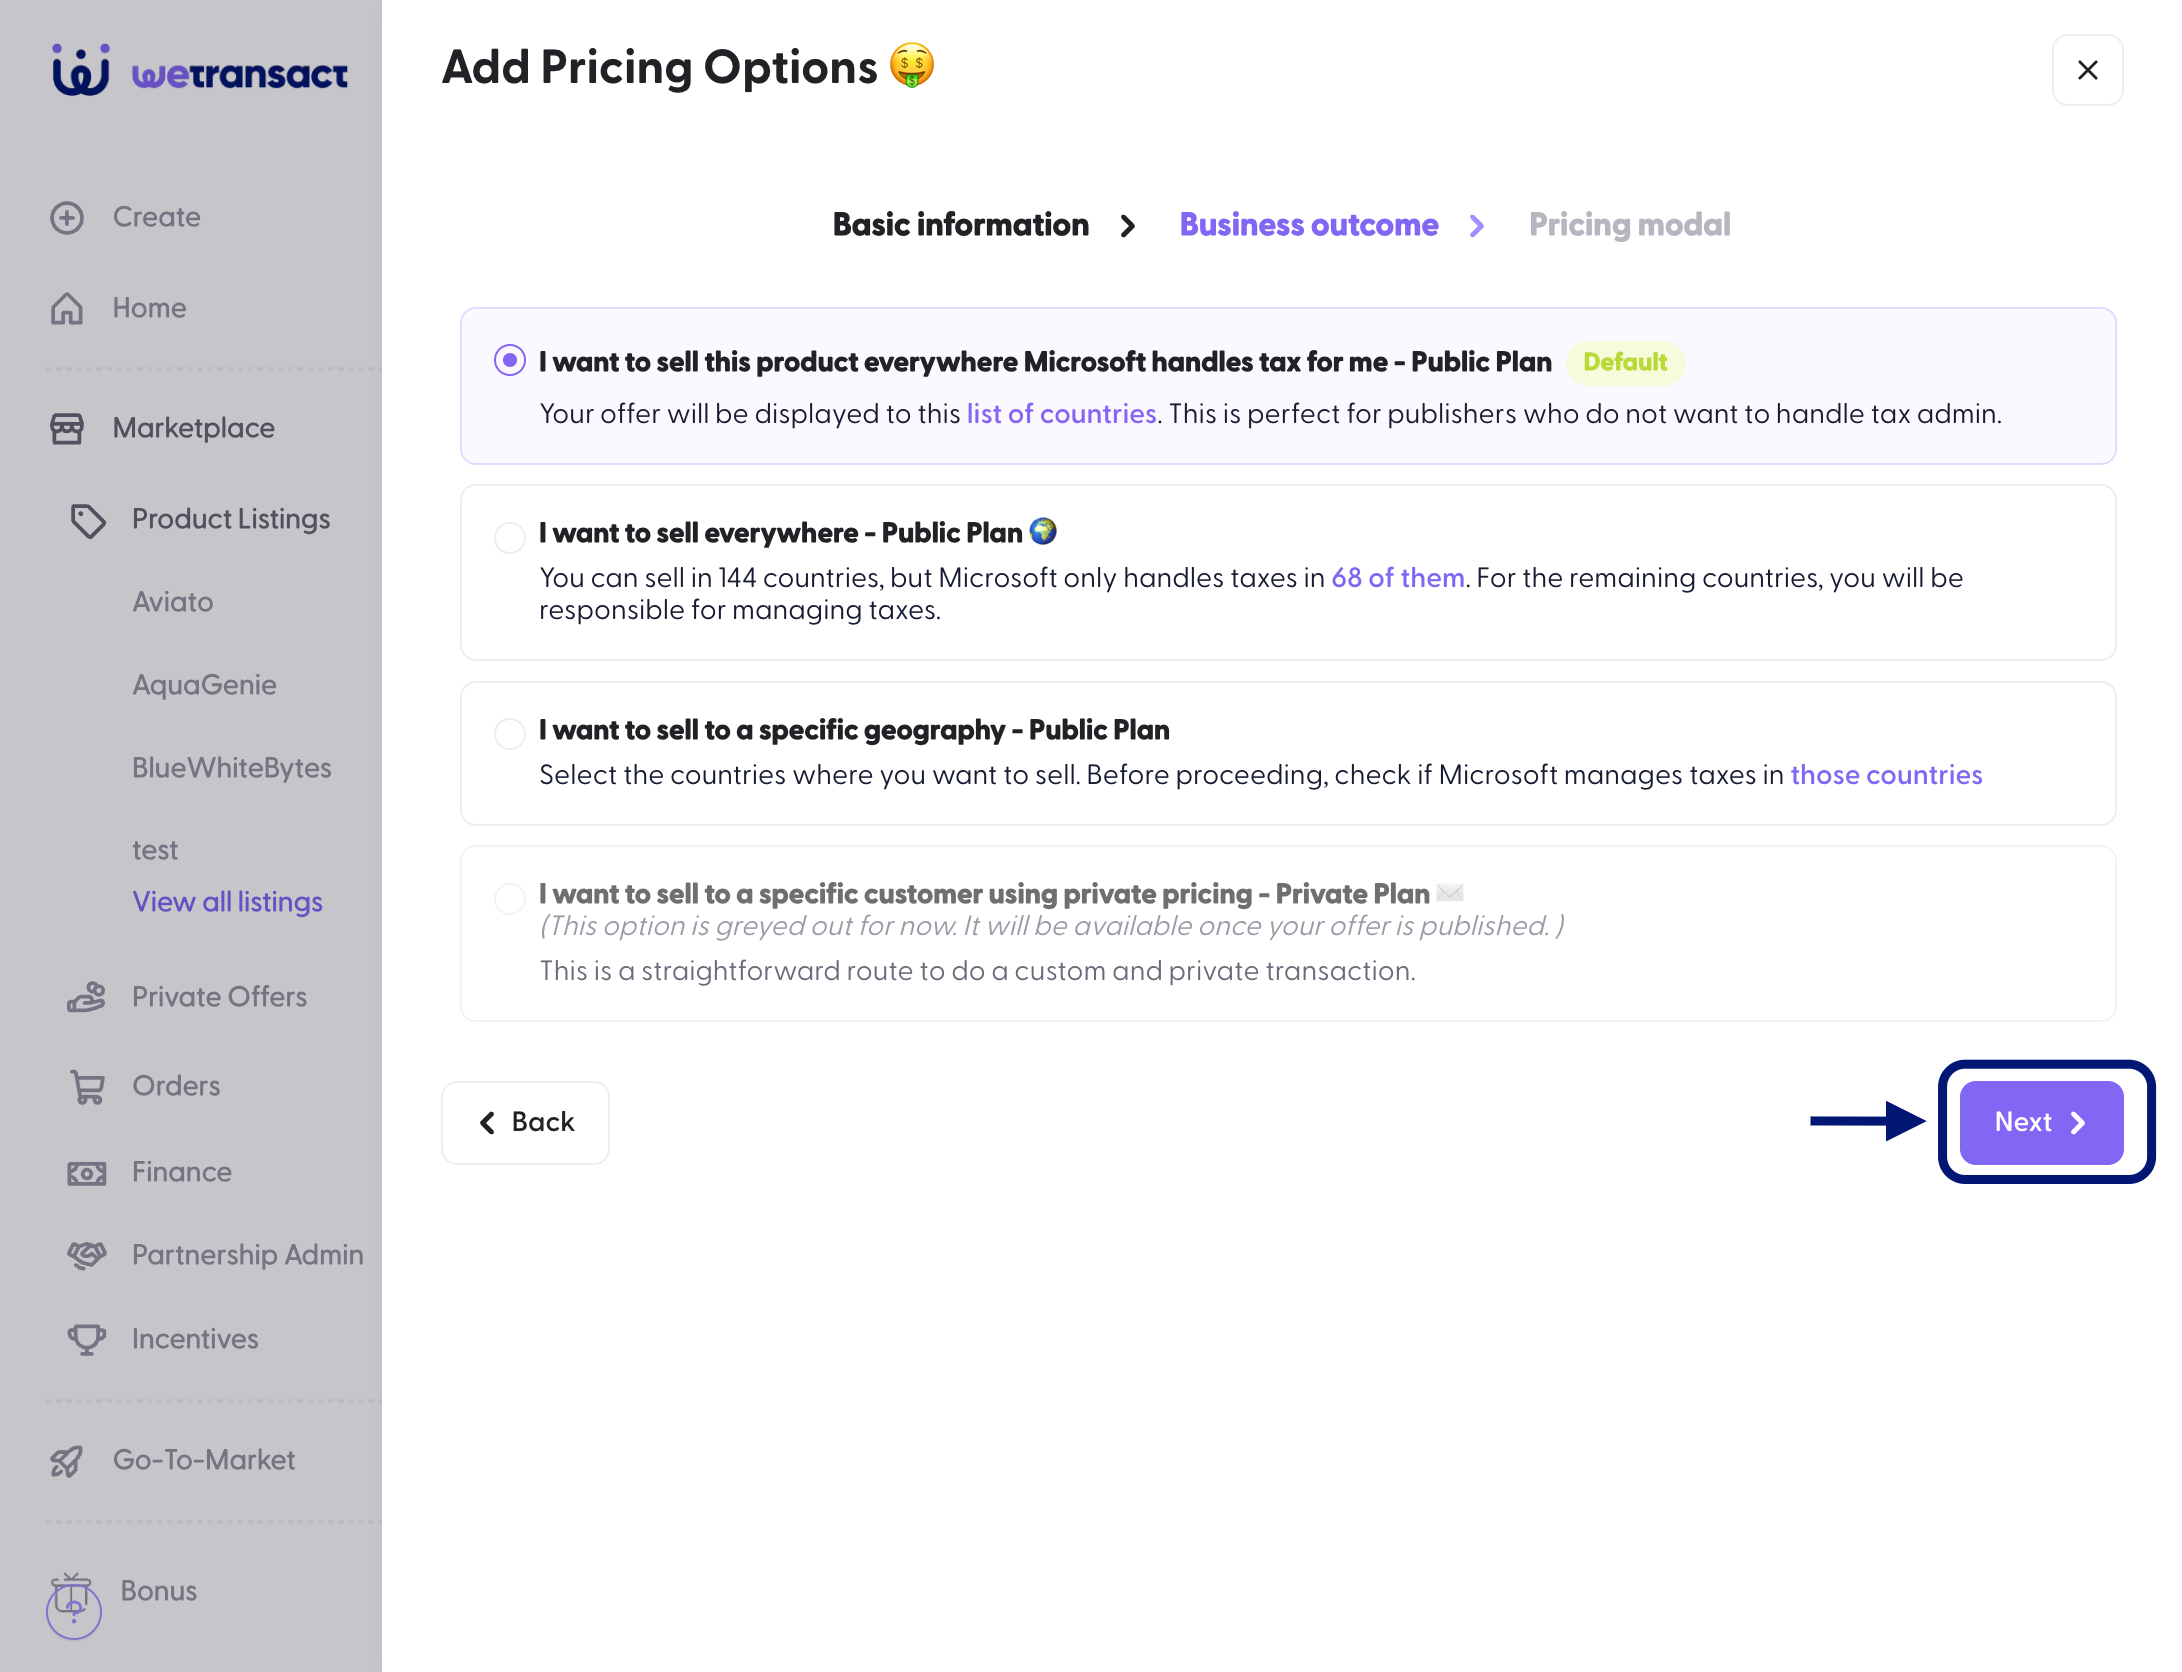Click the Finance money icon

pyautogui.click(x=87, y=1173)
